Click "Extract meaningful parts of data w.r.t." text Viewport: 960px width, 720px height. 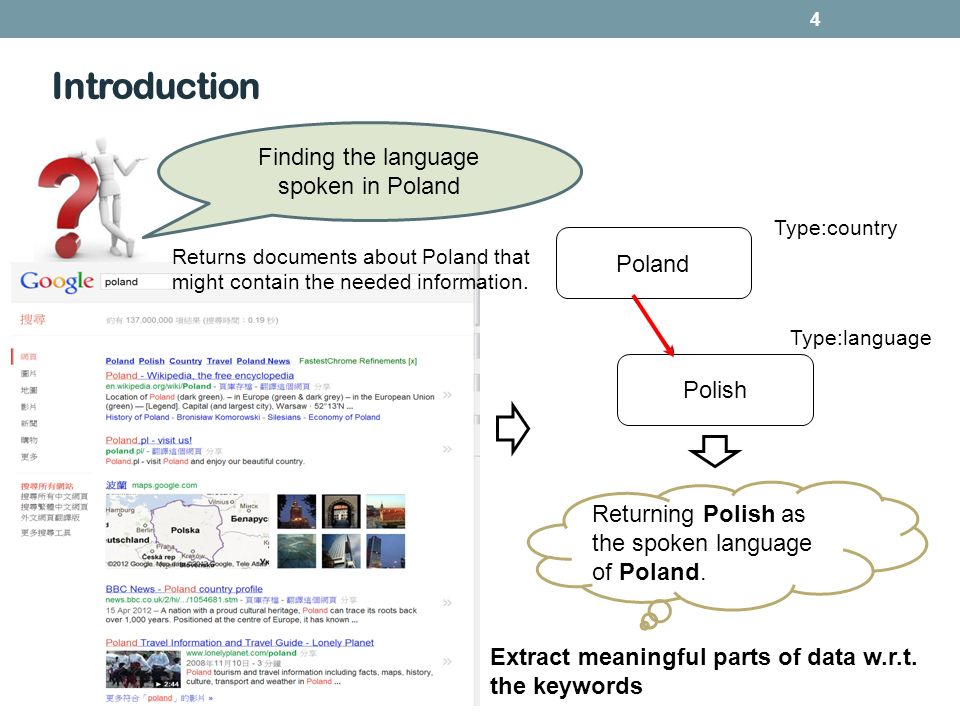pos(704,657)
